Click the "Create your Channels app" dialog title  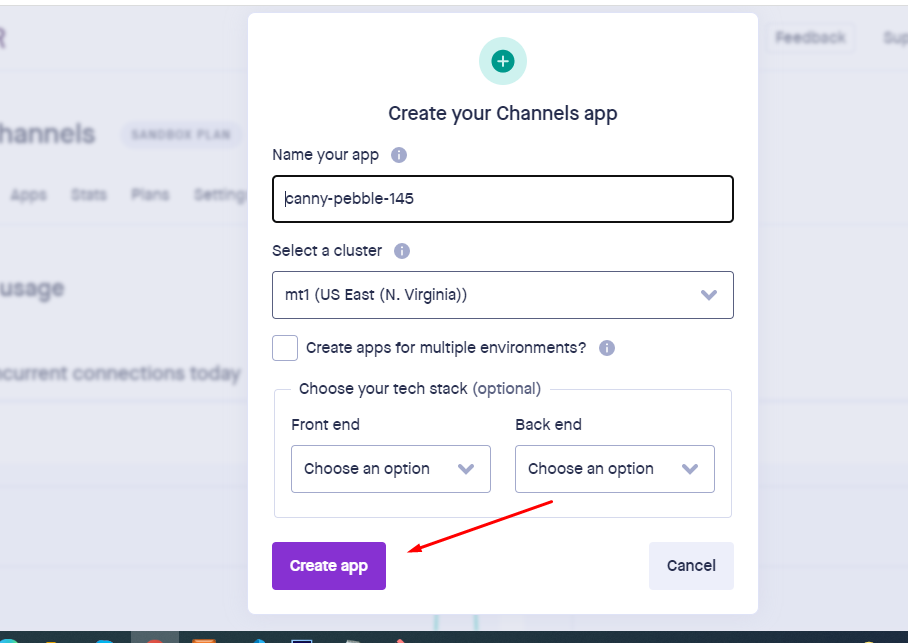[x=503, y=113]
